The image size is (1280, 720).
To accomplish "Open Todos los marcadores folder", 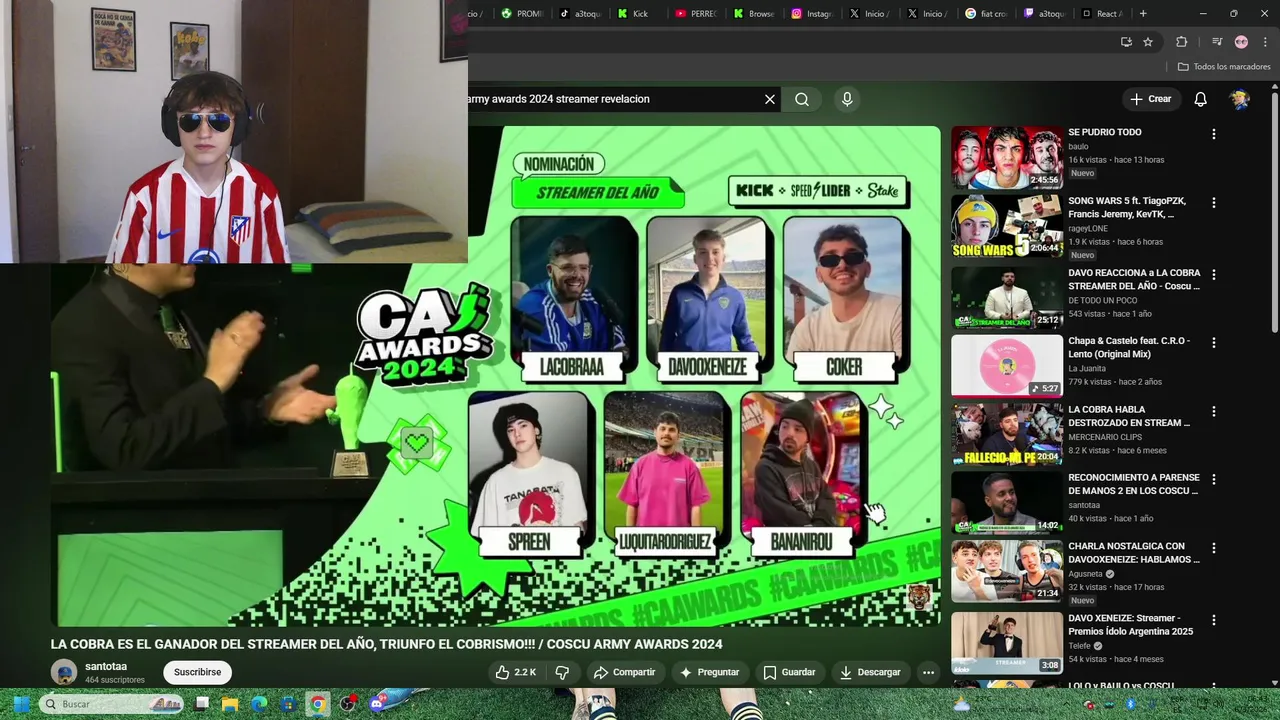I will [1224, 67].
